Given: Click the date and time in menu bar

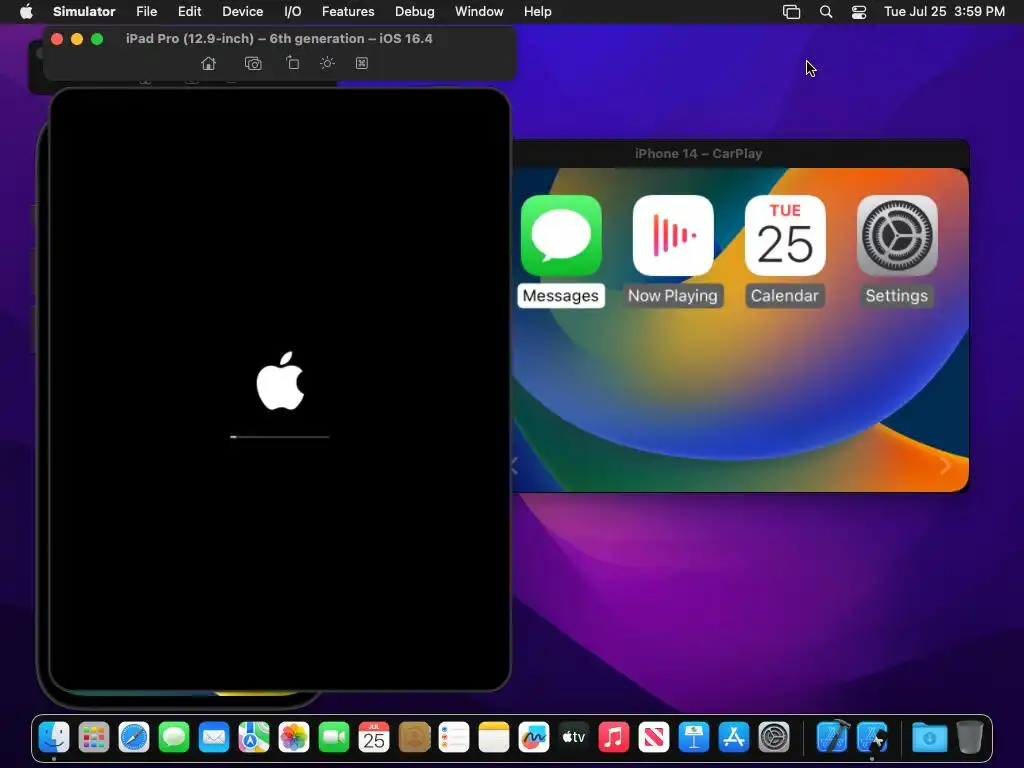Looking at the screenshot, I should 944,11.
